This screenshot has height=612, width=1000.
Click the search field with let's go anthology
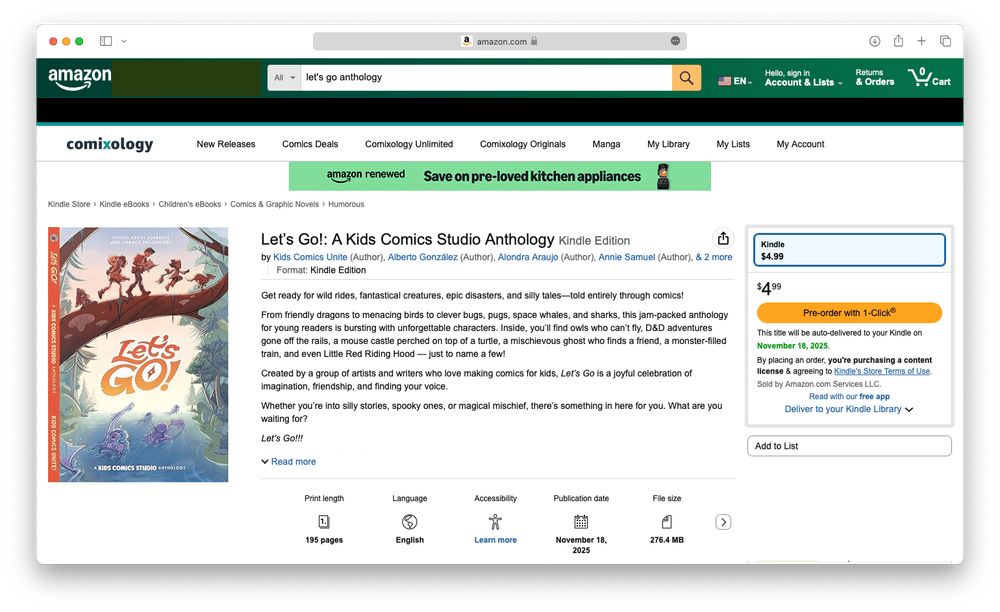486,78
